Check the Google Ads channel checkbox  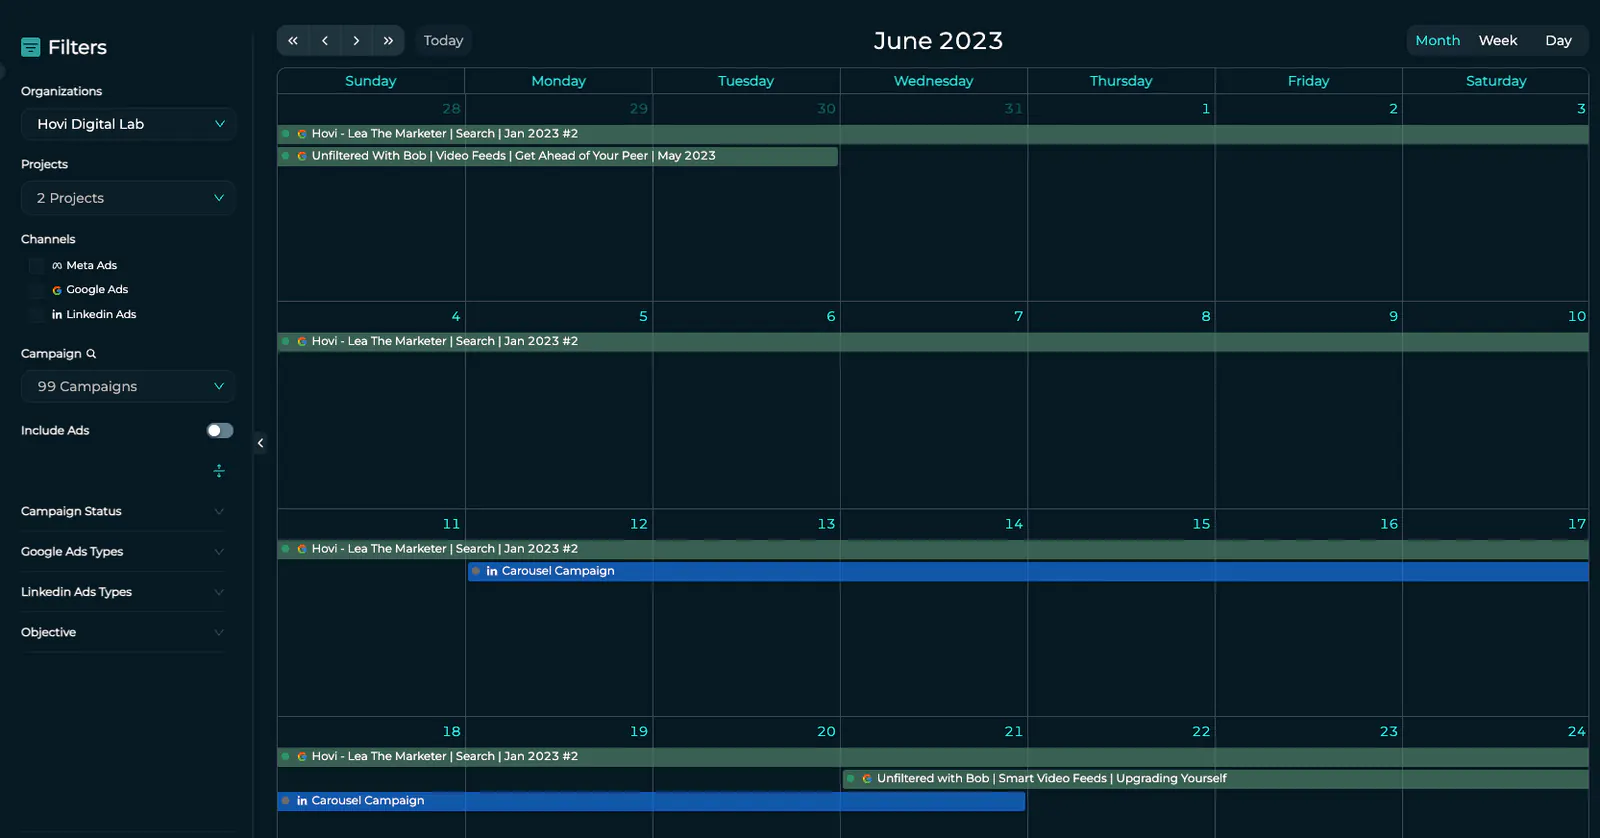tap(37, 290)
